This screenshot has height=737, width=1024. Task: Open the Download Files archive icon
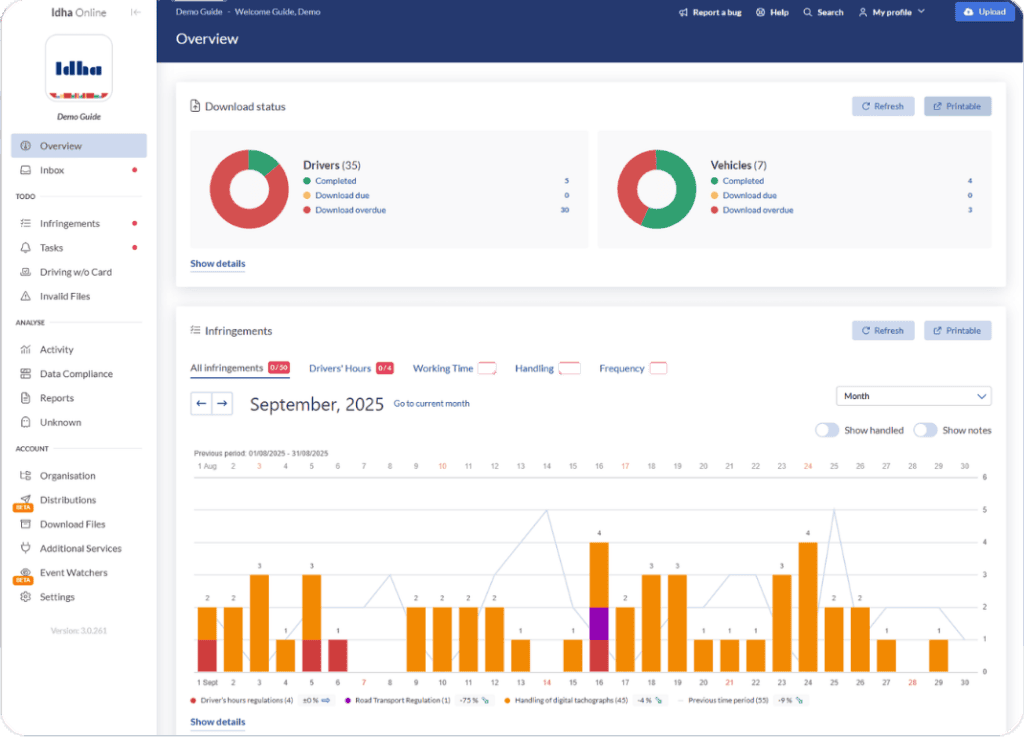point(25,524)
